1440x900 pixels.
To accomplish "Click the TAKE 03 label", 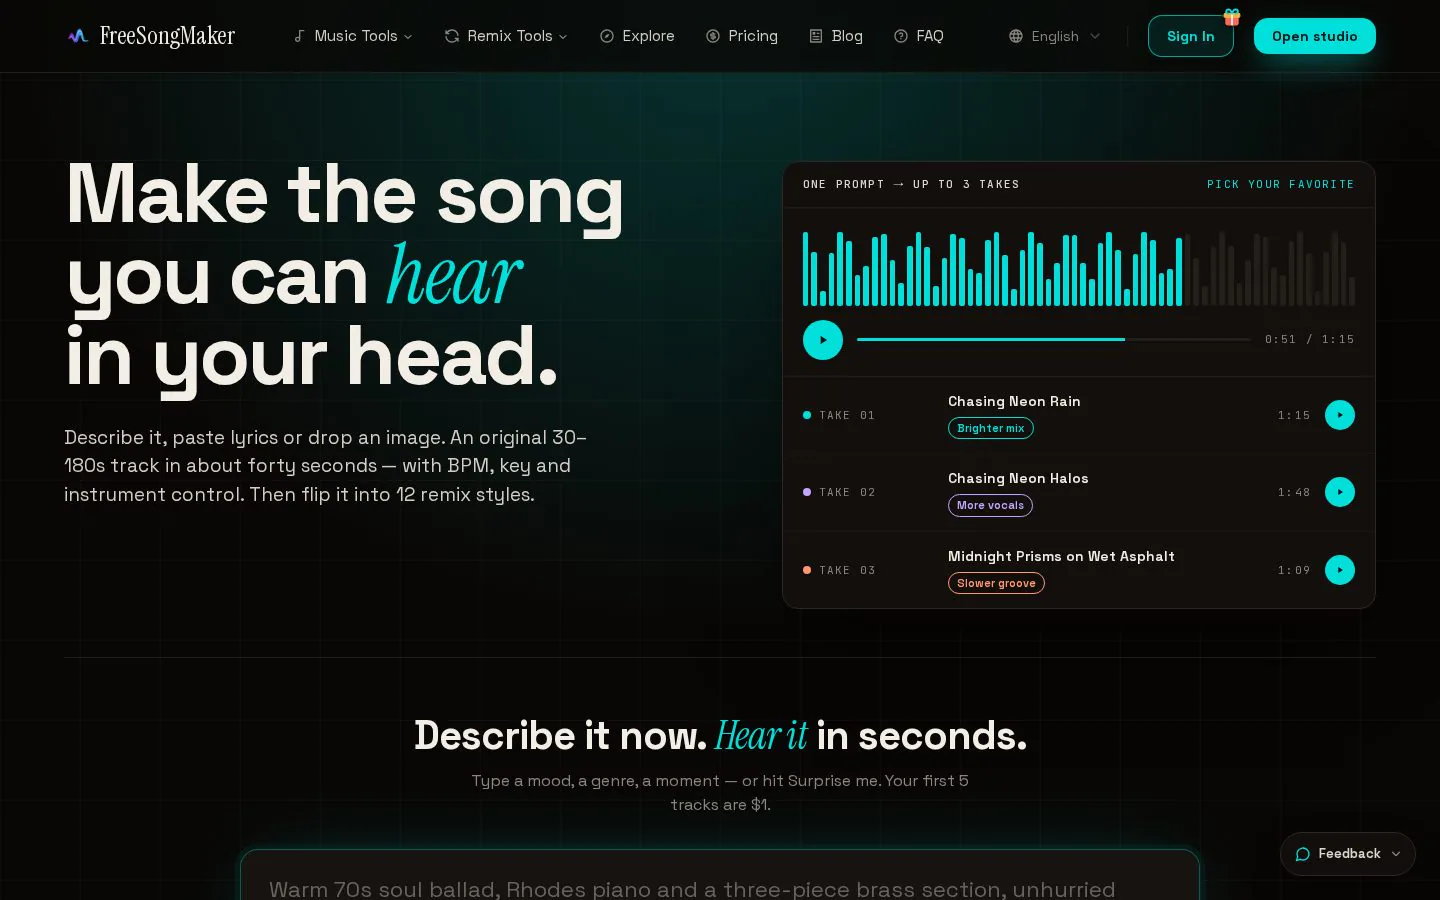I will point(847,570).
